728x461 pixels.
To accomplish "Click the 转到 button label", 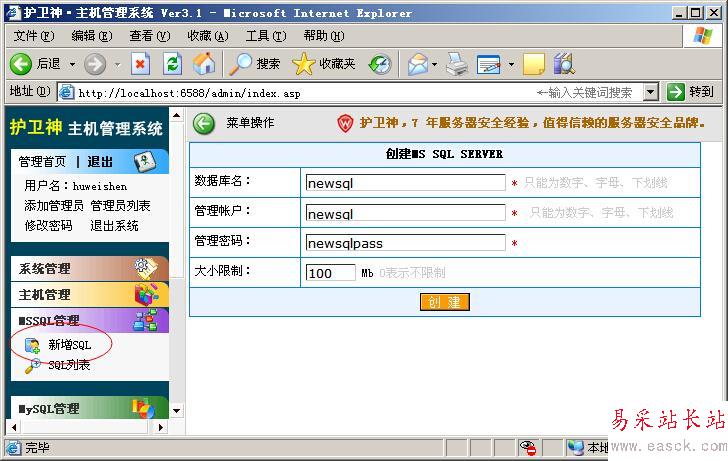I will [701, 92].
